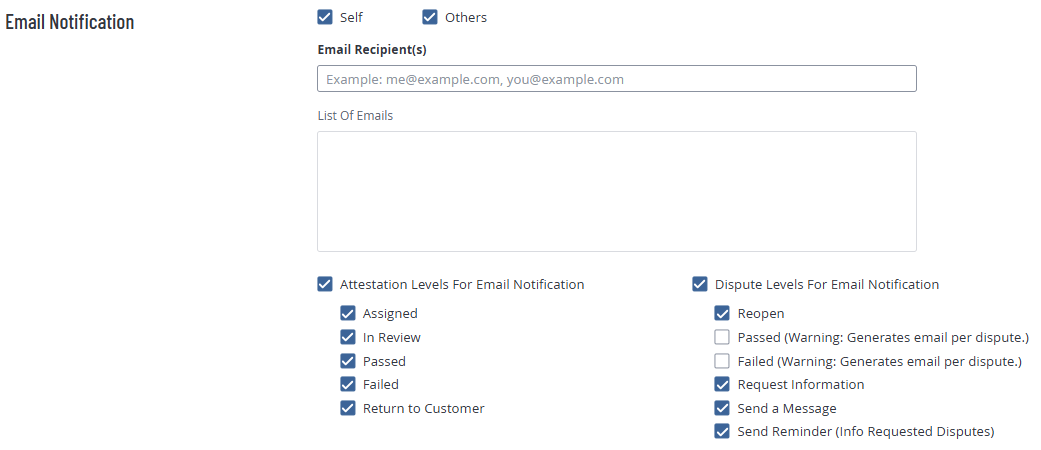This screenshot has height=450, width=1041.
Task: Disable the Assigned attestation level checkbox
Action: [x=348, y=313]
